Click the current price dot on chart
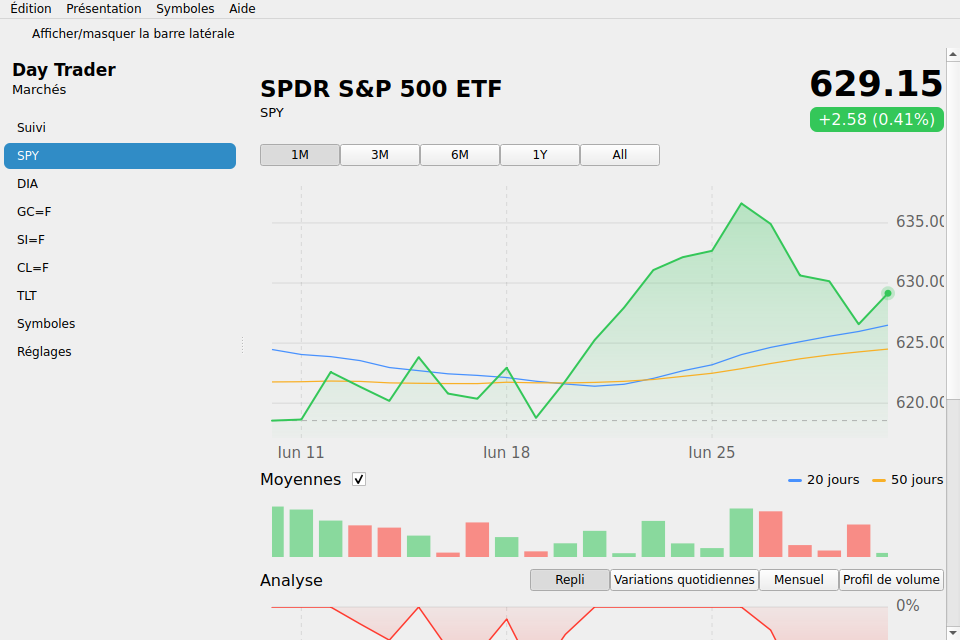 (888, 293)
